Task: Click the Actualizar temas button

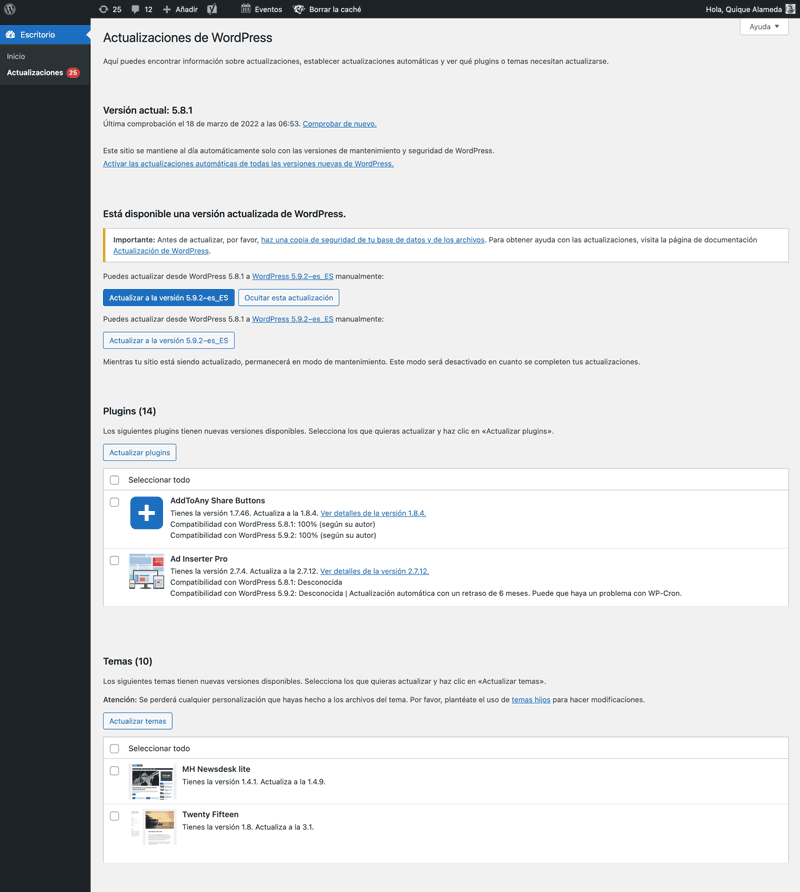Action: pyautogui.click(x=138, y=721)
